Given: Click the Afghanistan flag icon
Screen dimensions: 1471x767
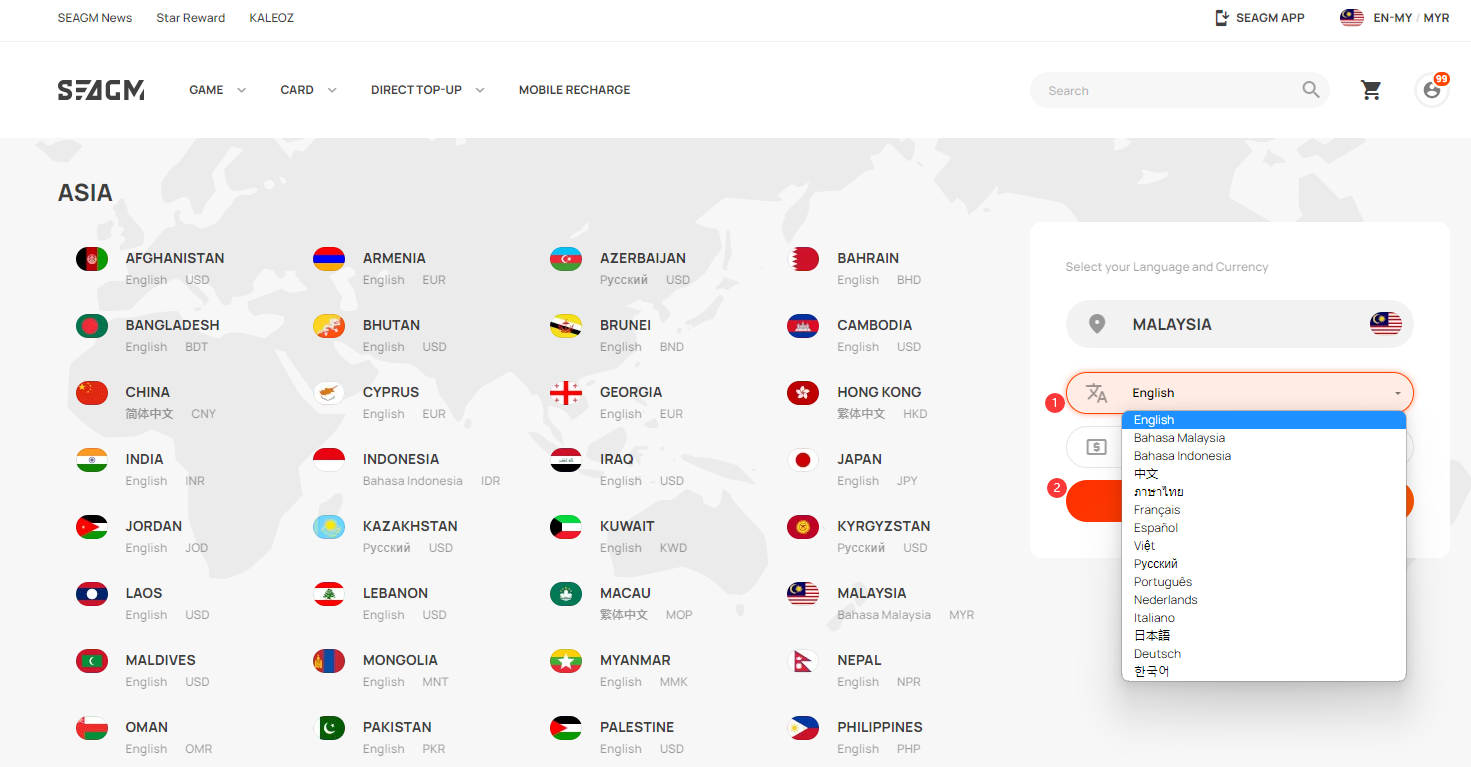Looking at the screenshot, I should point(92,259).
